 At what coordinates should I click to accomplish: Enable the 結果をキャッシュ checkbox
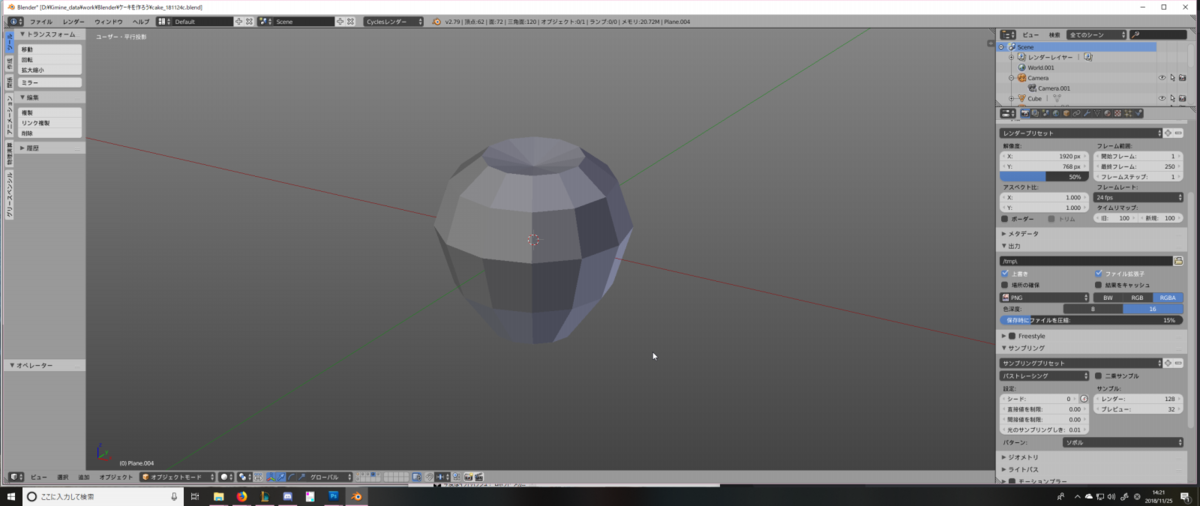point(1098,285)
